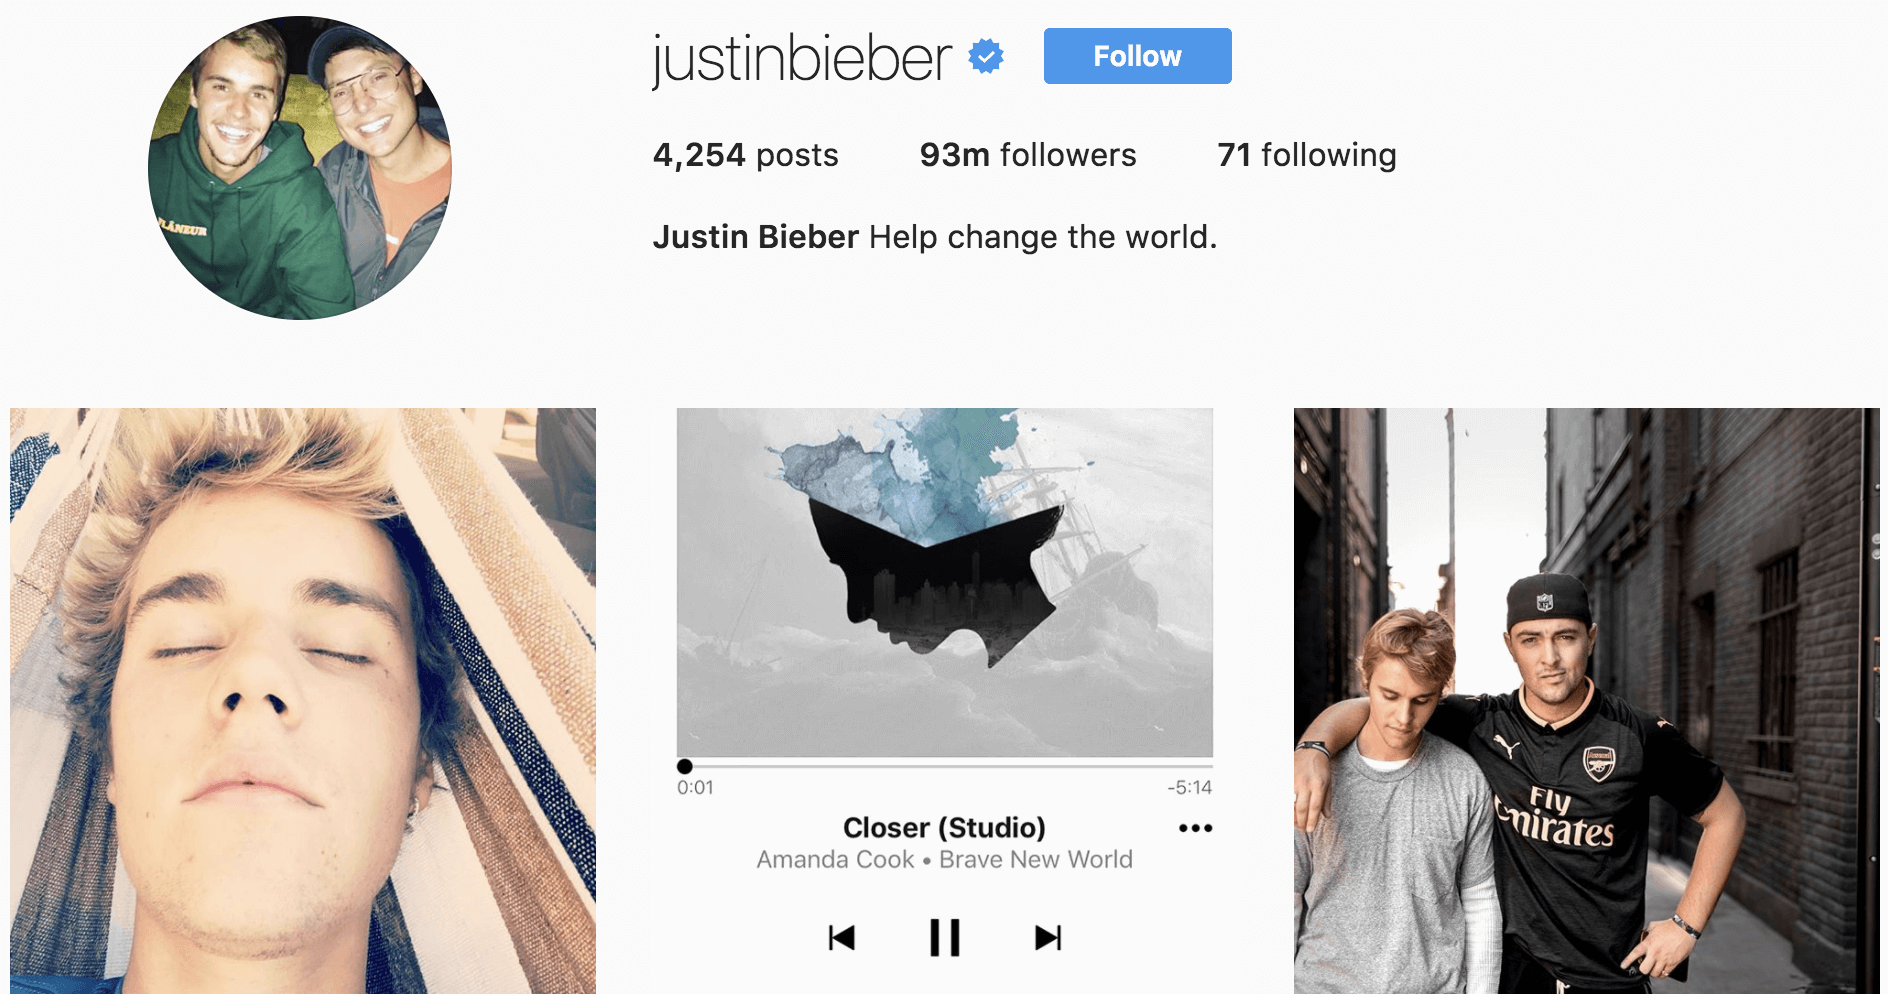Click the 4,254 posts count

pos(746,155)
